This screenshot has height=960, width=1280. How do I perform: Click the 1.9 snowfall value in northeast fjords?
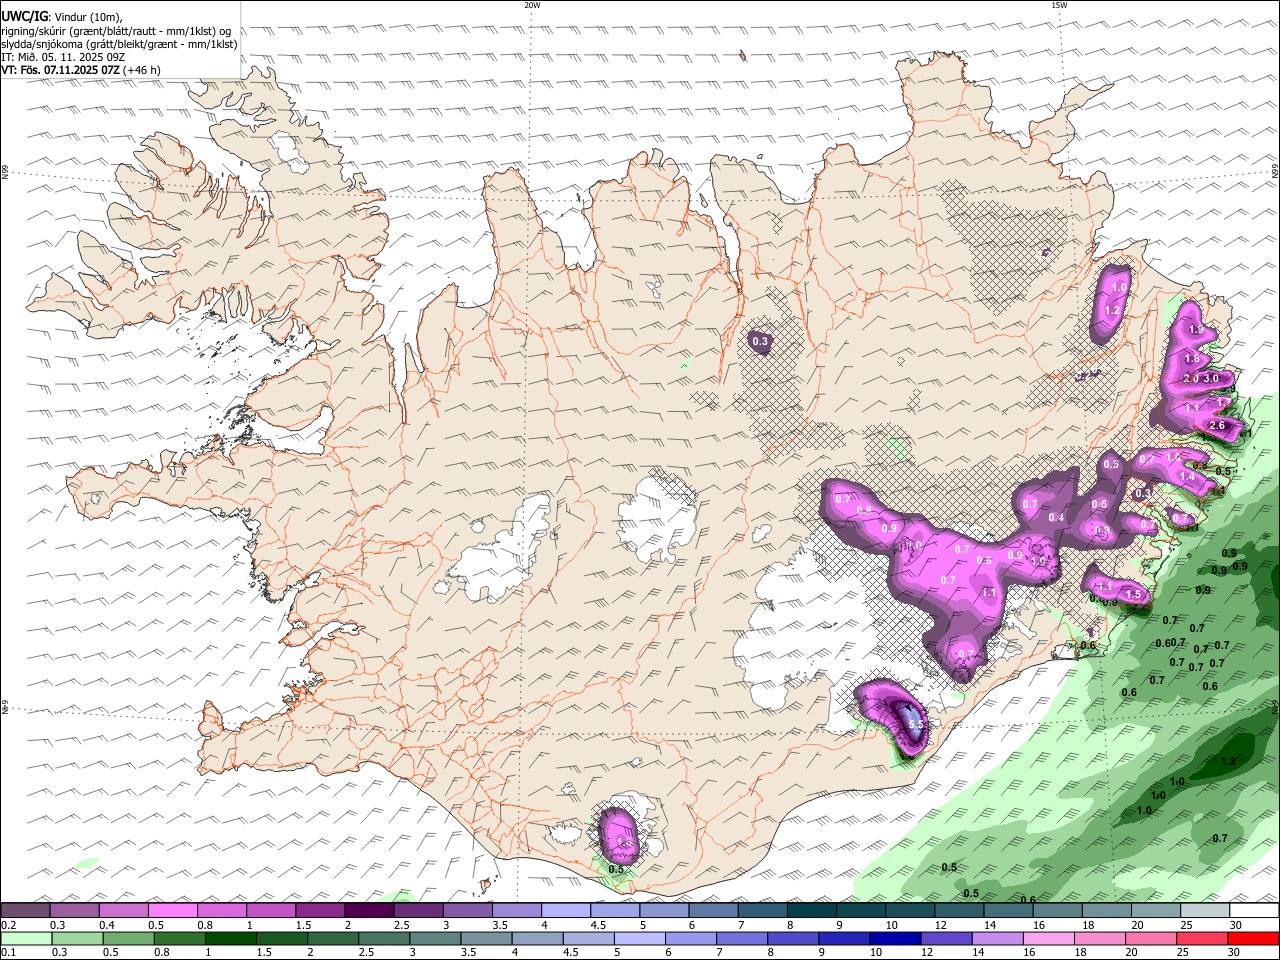[1196, 331]
